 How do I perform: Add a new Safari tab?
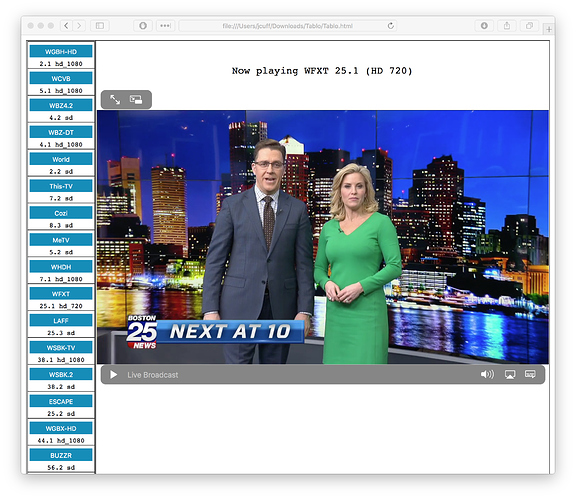tap(548, 29)
